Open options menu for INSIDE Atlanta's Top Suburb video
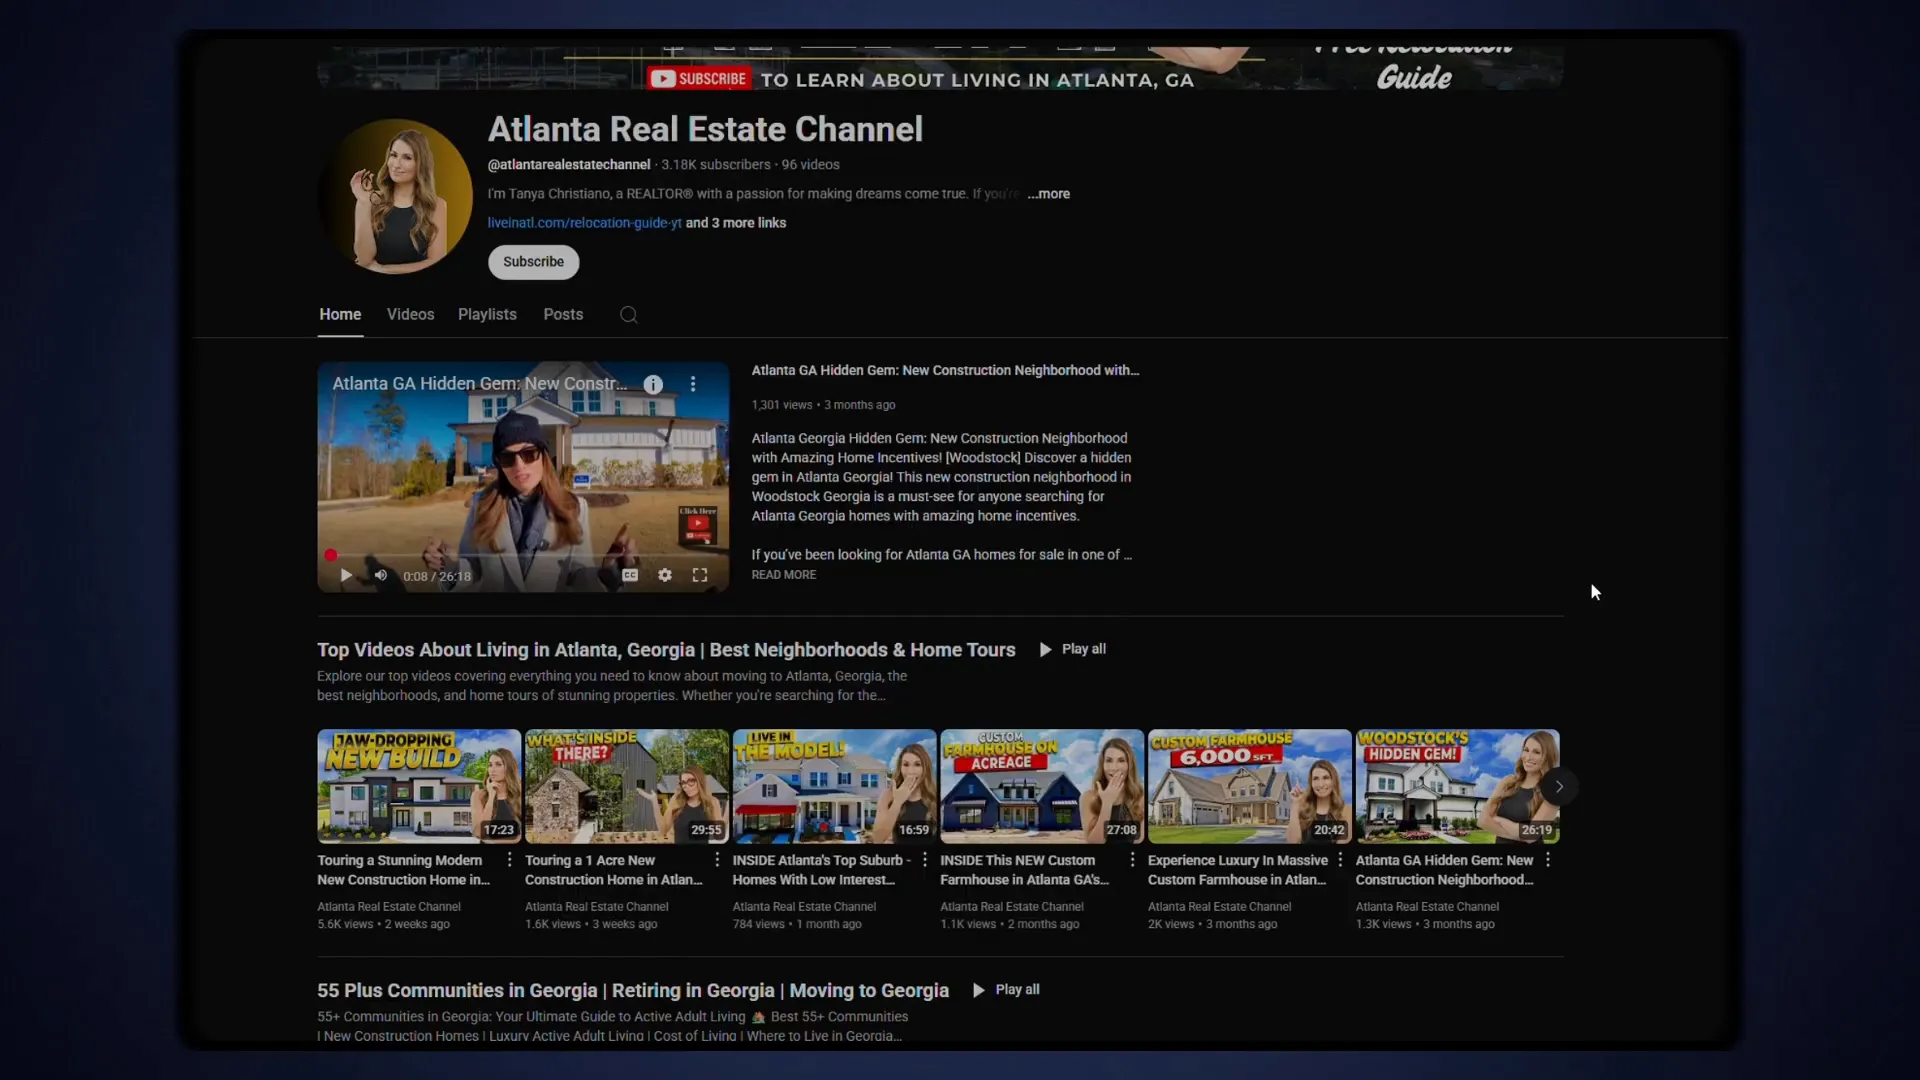 click(925, 860)
